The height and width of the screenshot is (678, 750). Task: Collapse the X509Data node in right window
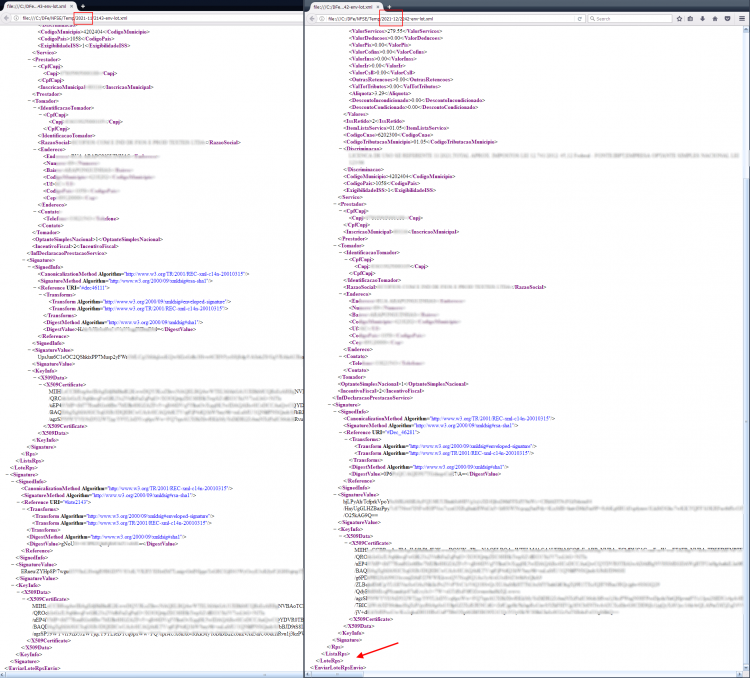341,536
